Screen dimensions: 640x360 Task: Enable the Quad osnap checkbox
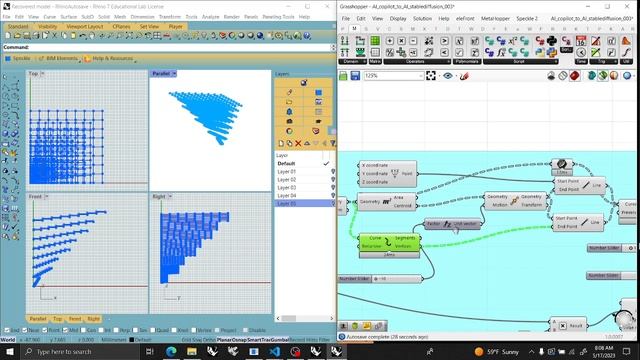[152, 330]
